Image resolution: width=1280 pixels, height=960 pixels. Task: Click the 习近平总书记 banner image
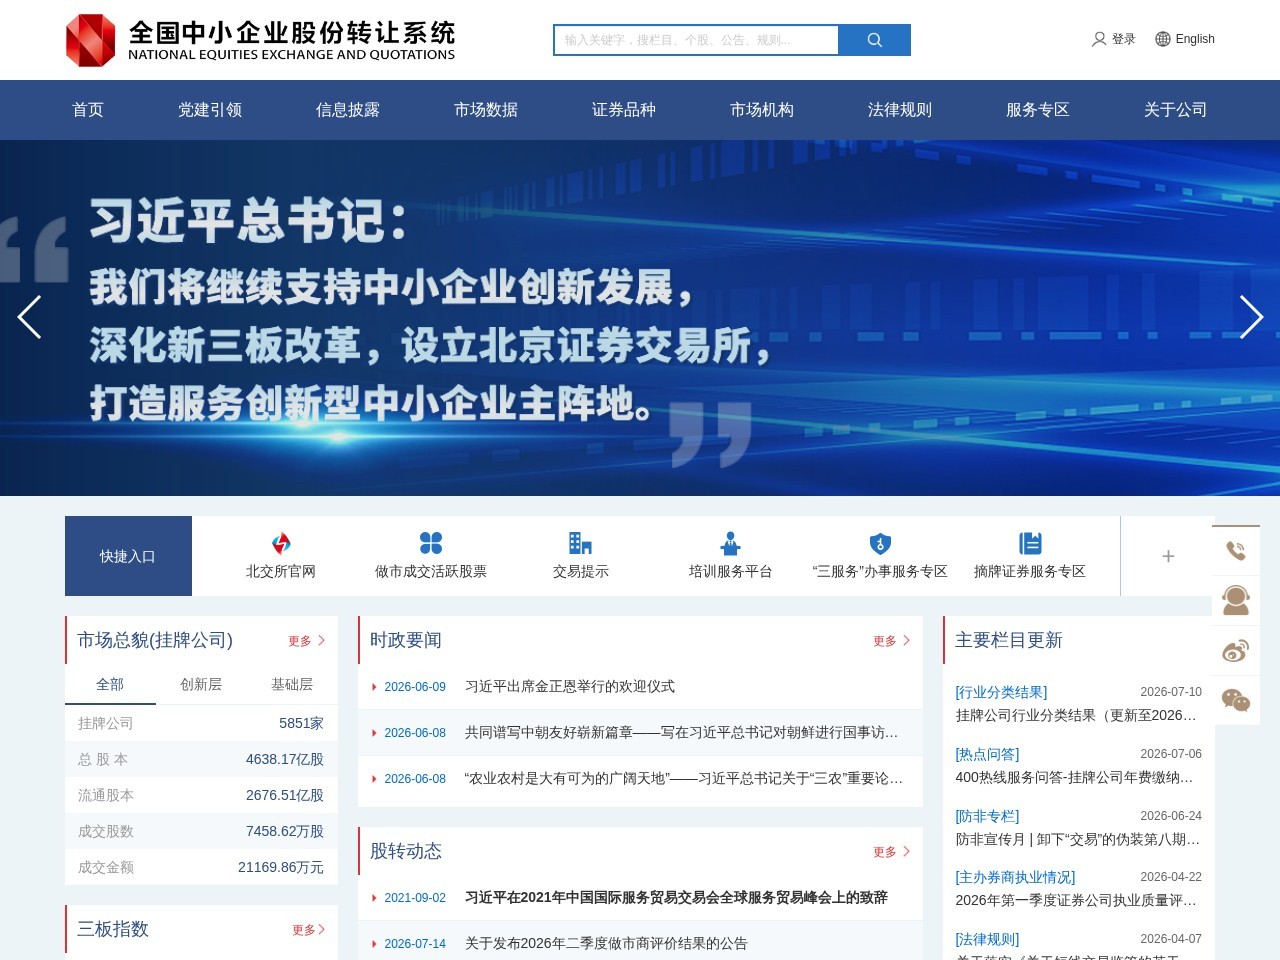(640, 318)
